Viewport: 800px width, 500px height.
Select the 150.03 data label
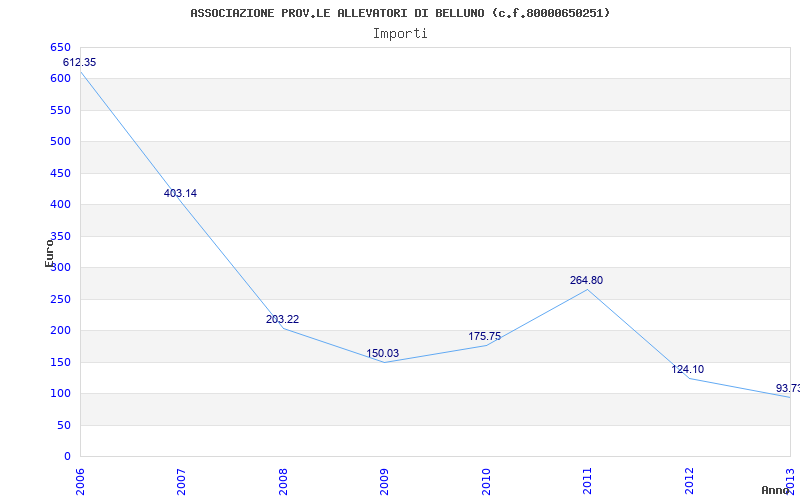[383, 354]
